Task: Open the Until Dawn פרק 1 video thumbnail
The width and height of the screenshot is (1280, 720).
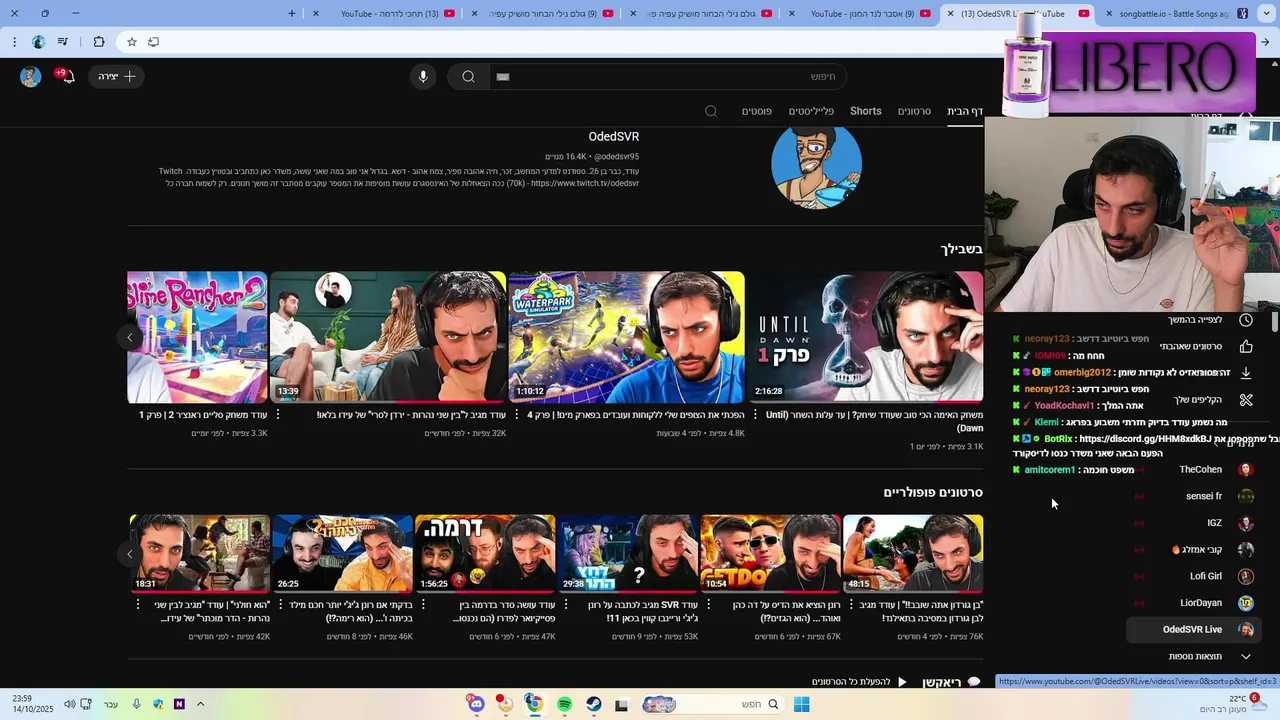Action: pos(865,337)
